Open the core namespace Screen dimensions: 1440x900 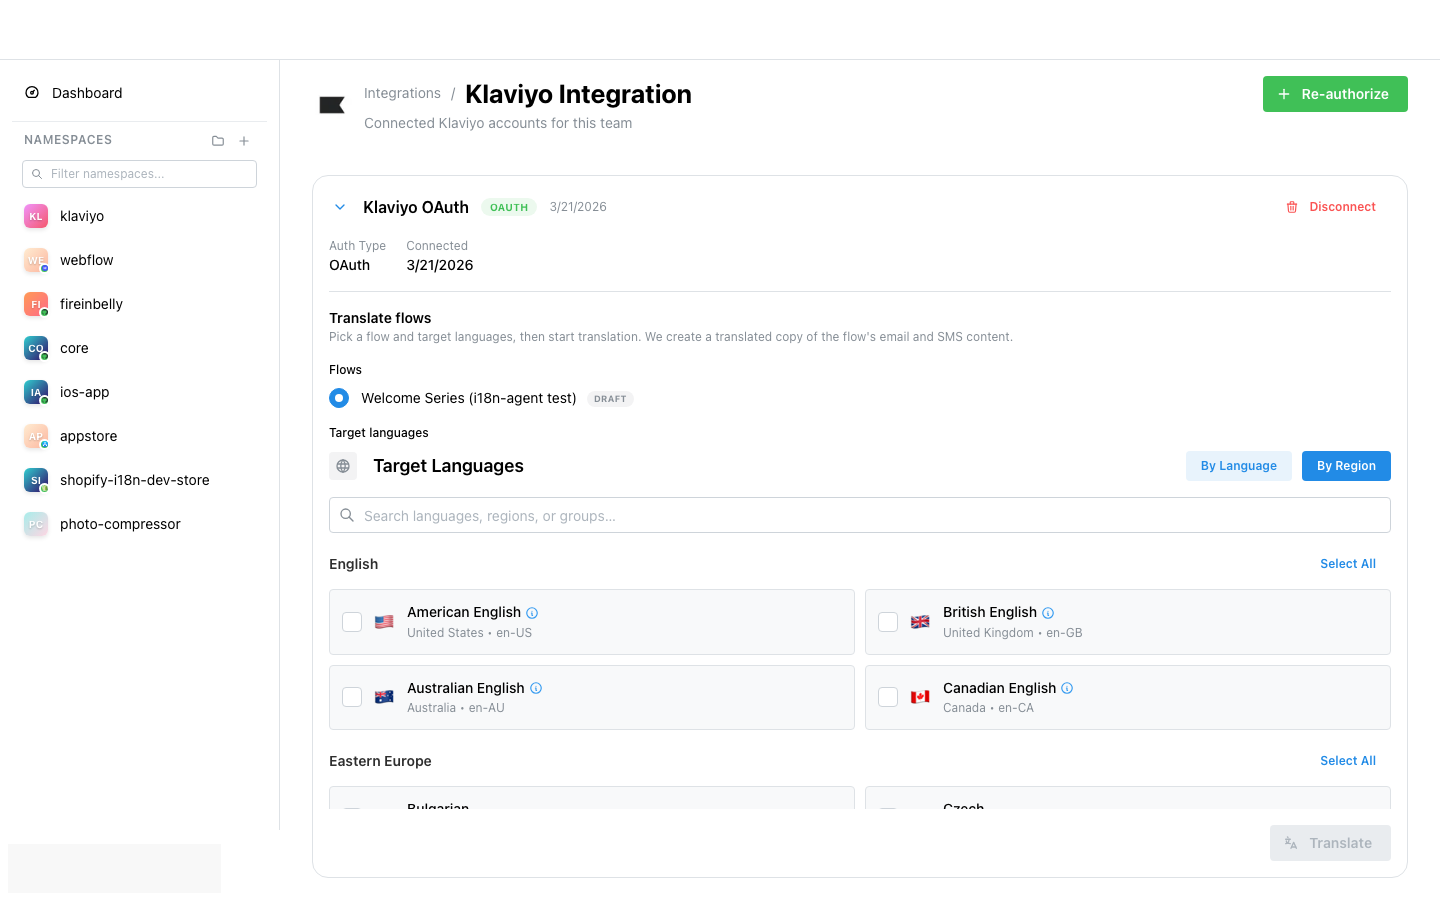point(139,348)
